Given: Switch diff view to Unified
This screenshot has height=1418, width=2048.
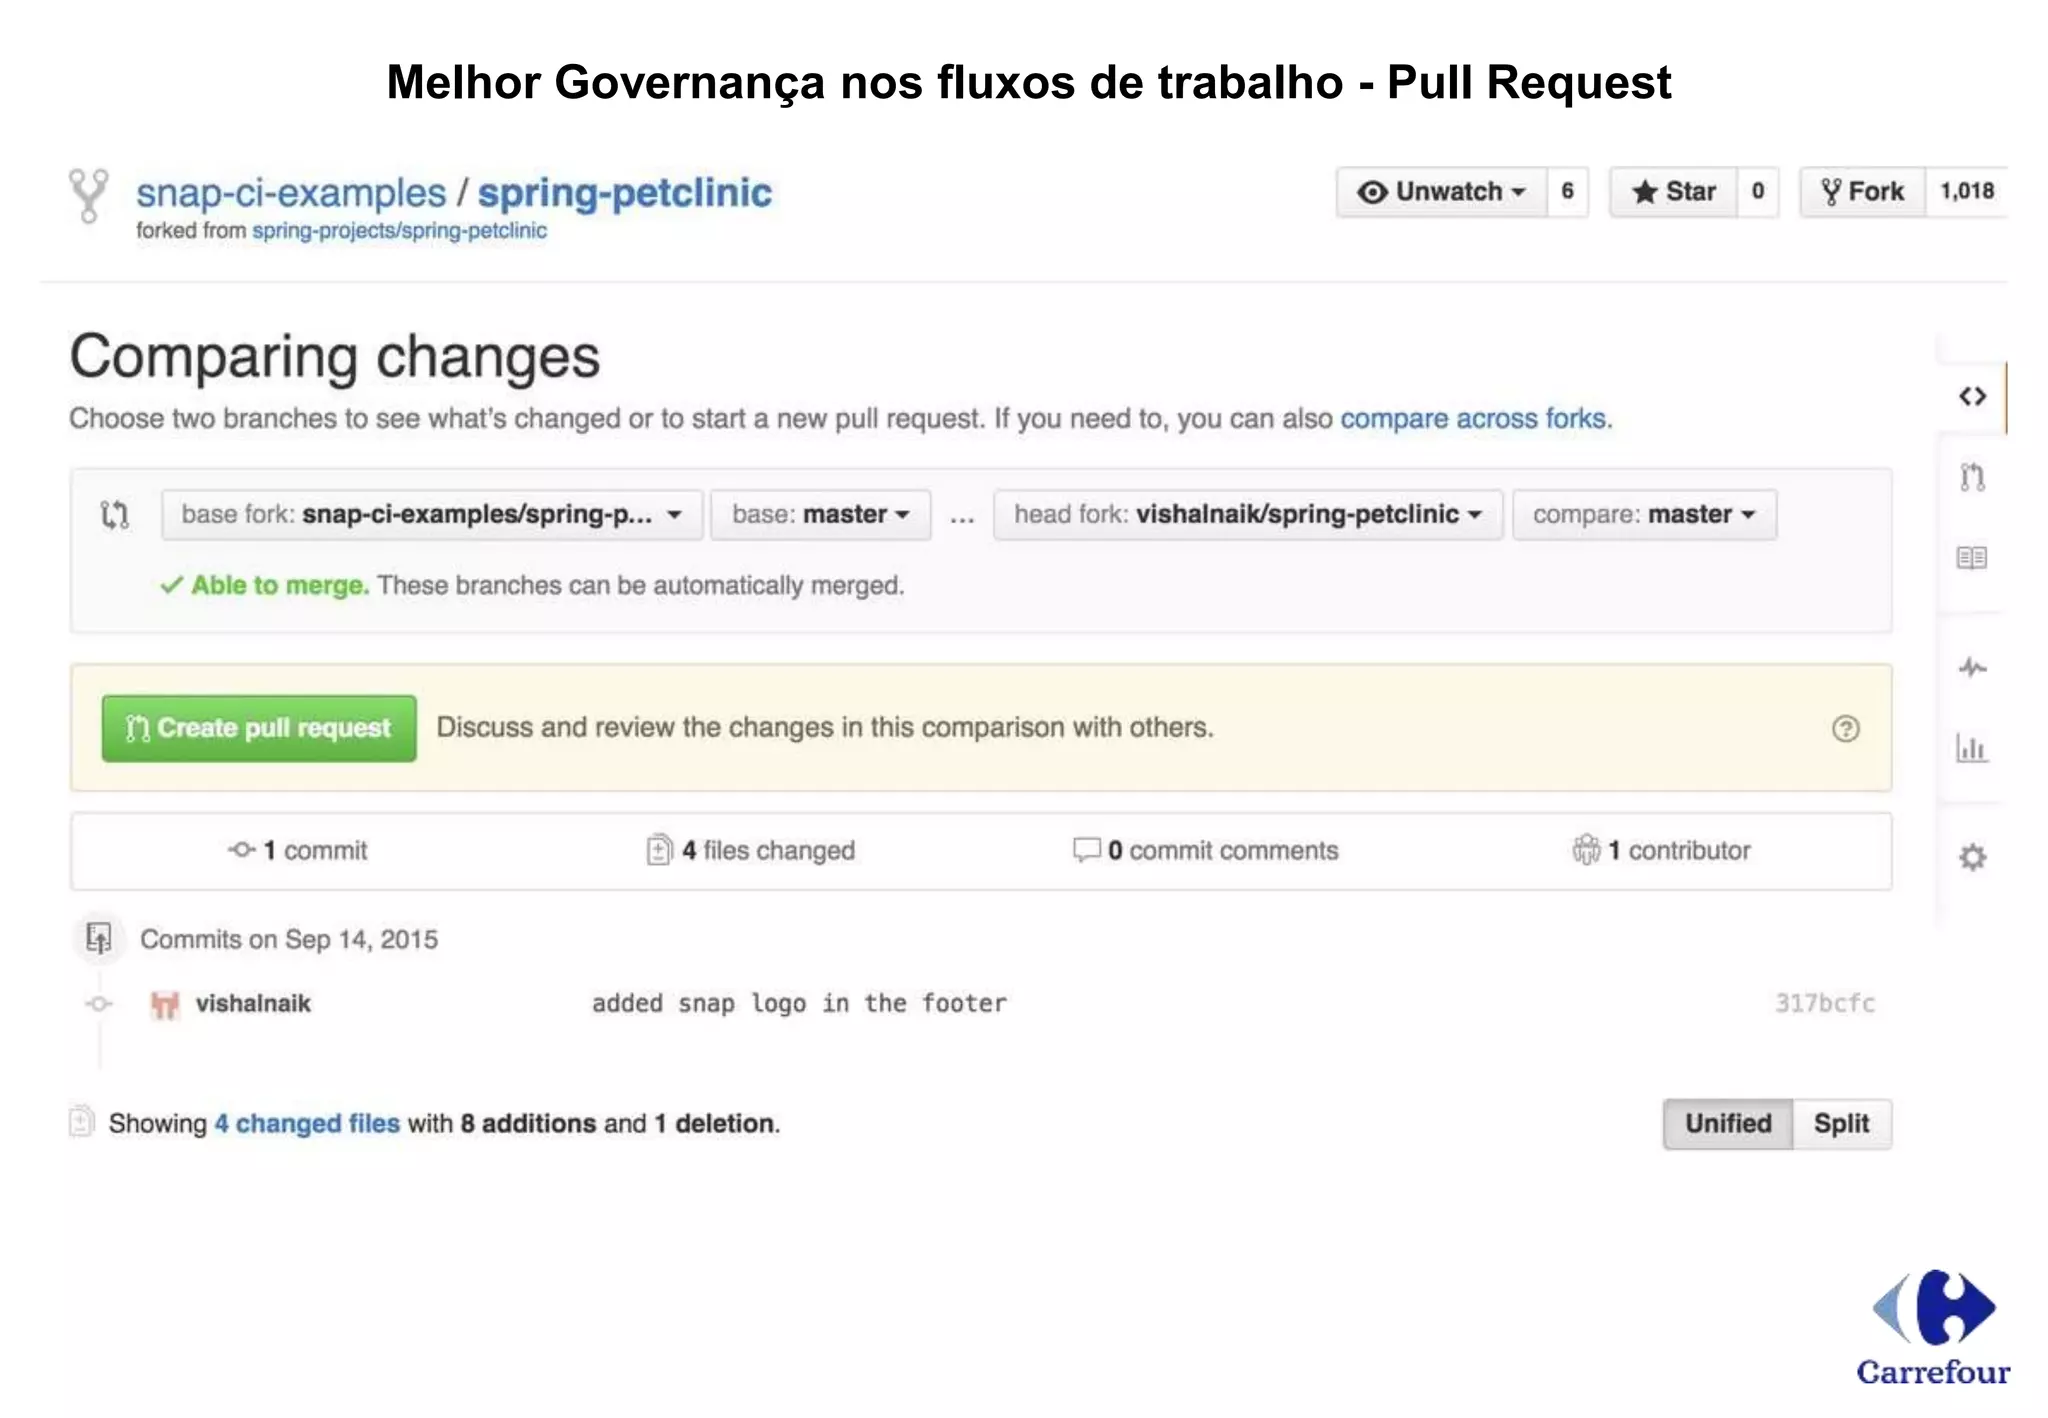Looking at the screenshot, I should click(1728, 1124).
